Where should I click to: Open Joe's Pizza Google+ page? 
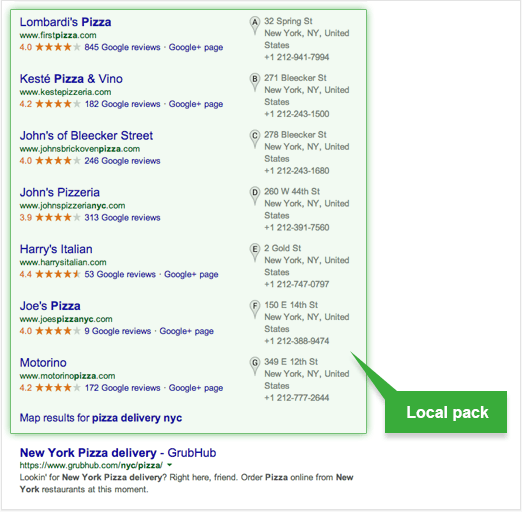pyautogui.click(x=186, y=331)
